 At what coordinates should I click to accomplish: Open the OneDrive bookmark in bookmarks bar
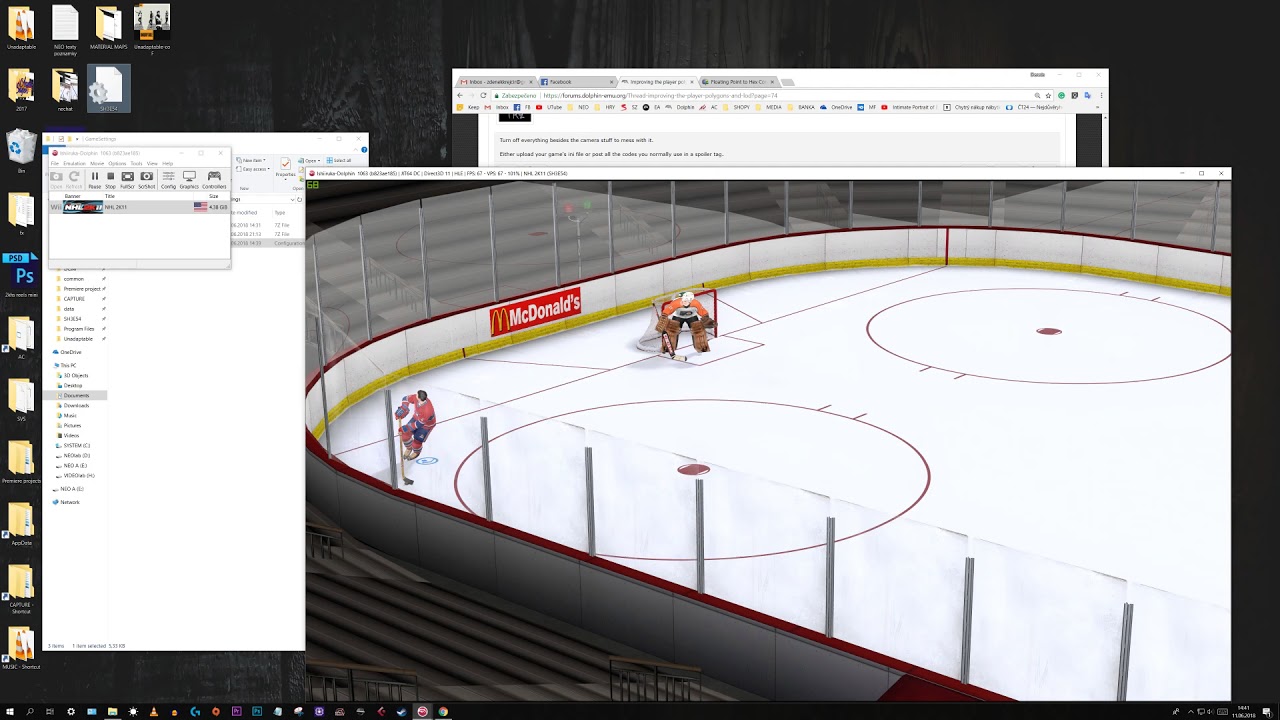click(836, 107)
